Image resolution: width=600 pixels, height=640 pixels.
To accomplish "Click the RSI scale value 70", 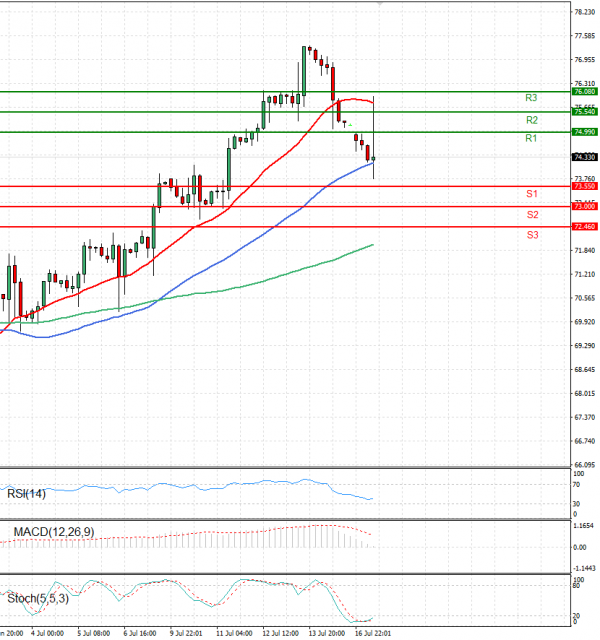I will [576, 485].
